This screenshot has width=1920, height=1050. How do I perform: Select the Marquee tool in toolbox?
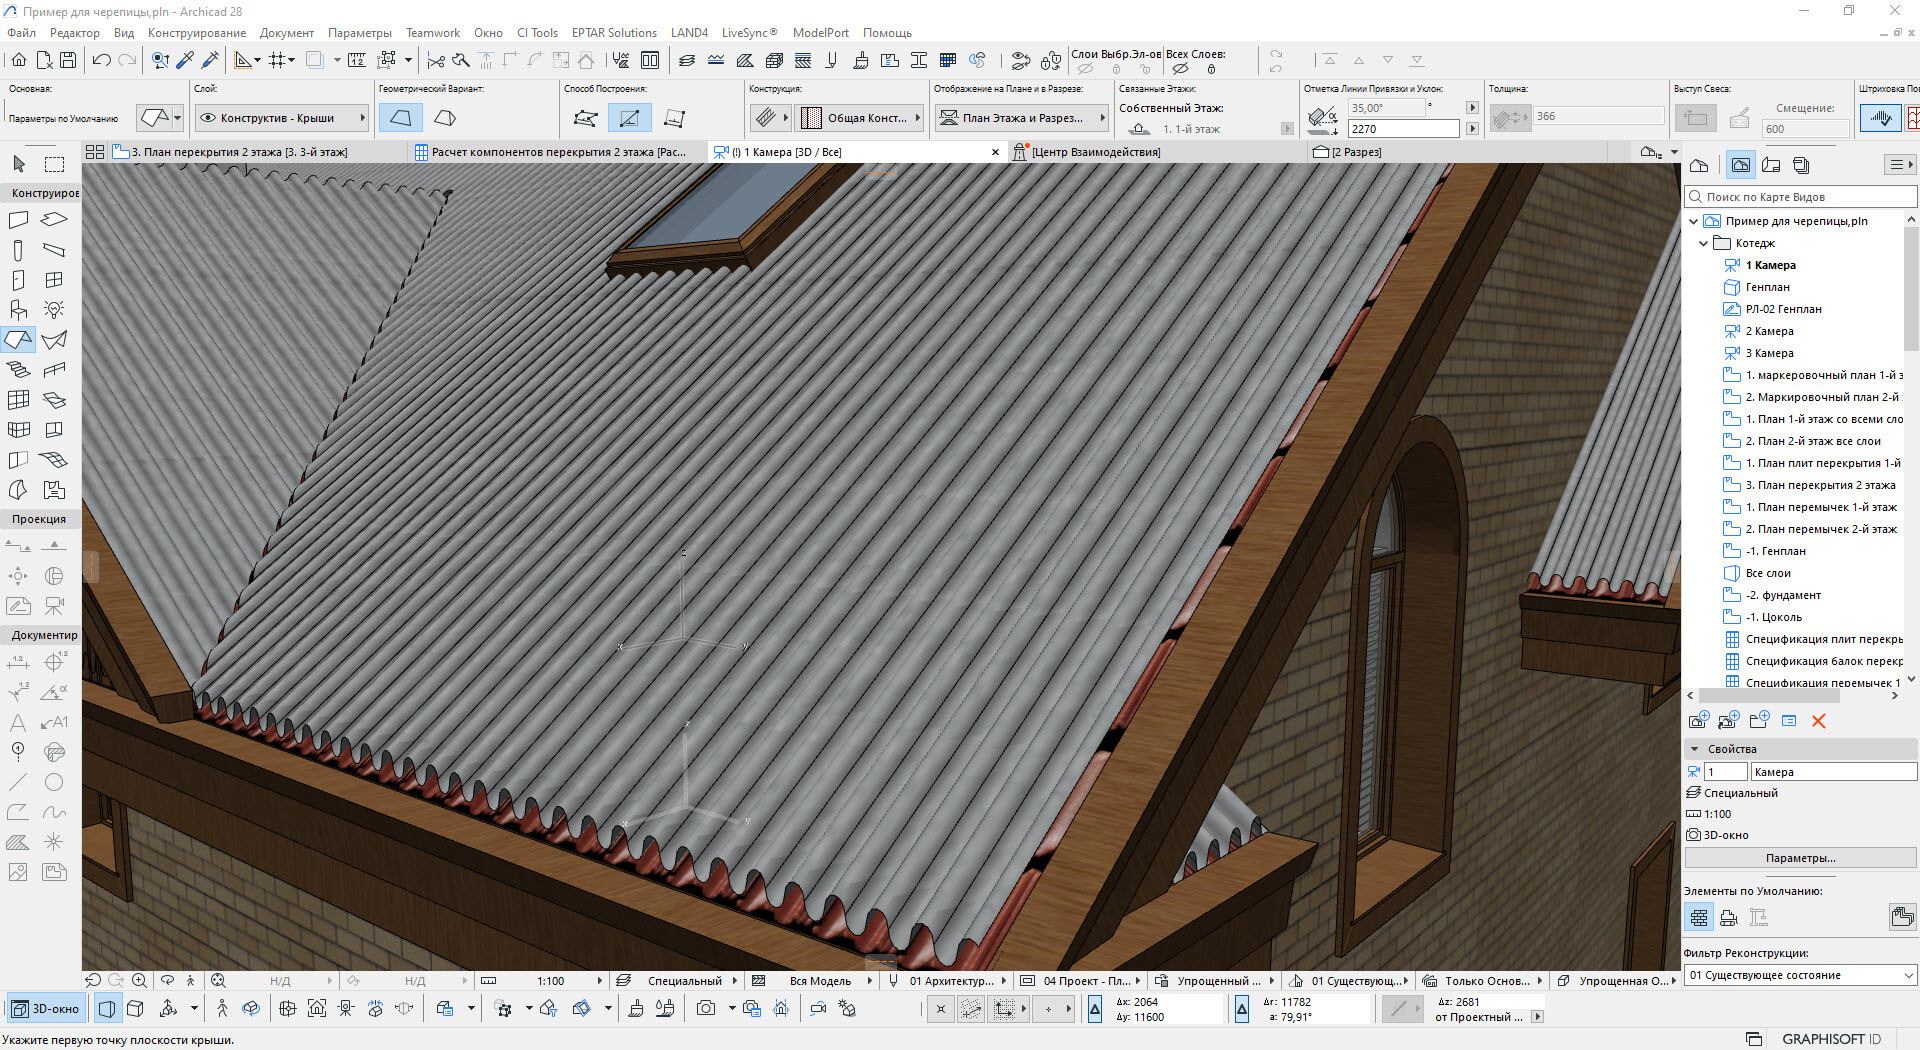click(x=54, y=164)
